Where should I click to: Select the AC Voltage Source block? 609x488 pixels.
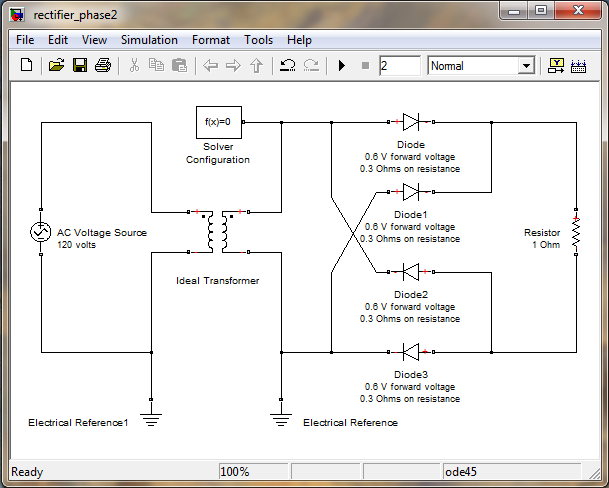click(40, 233)
